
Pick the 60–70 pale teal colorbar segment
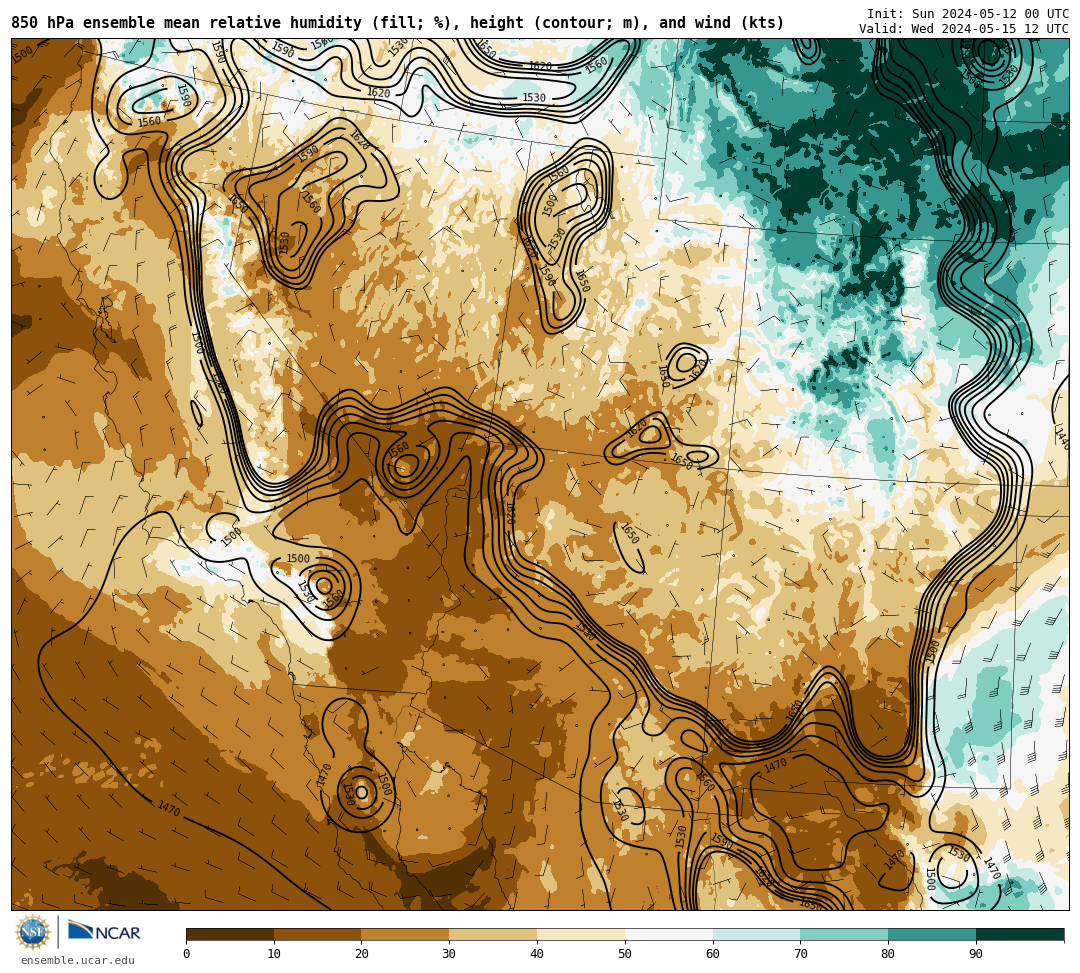point(757,934)
